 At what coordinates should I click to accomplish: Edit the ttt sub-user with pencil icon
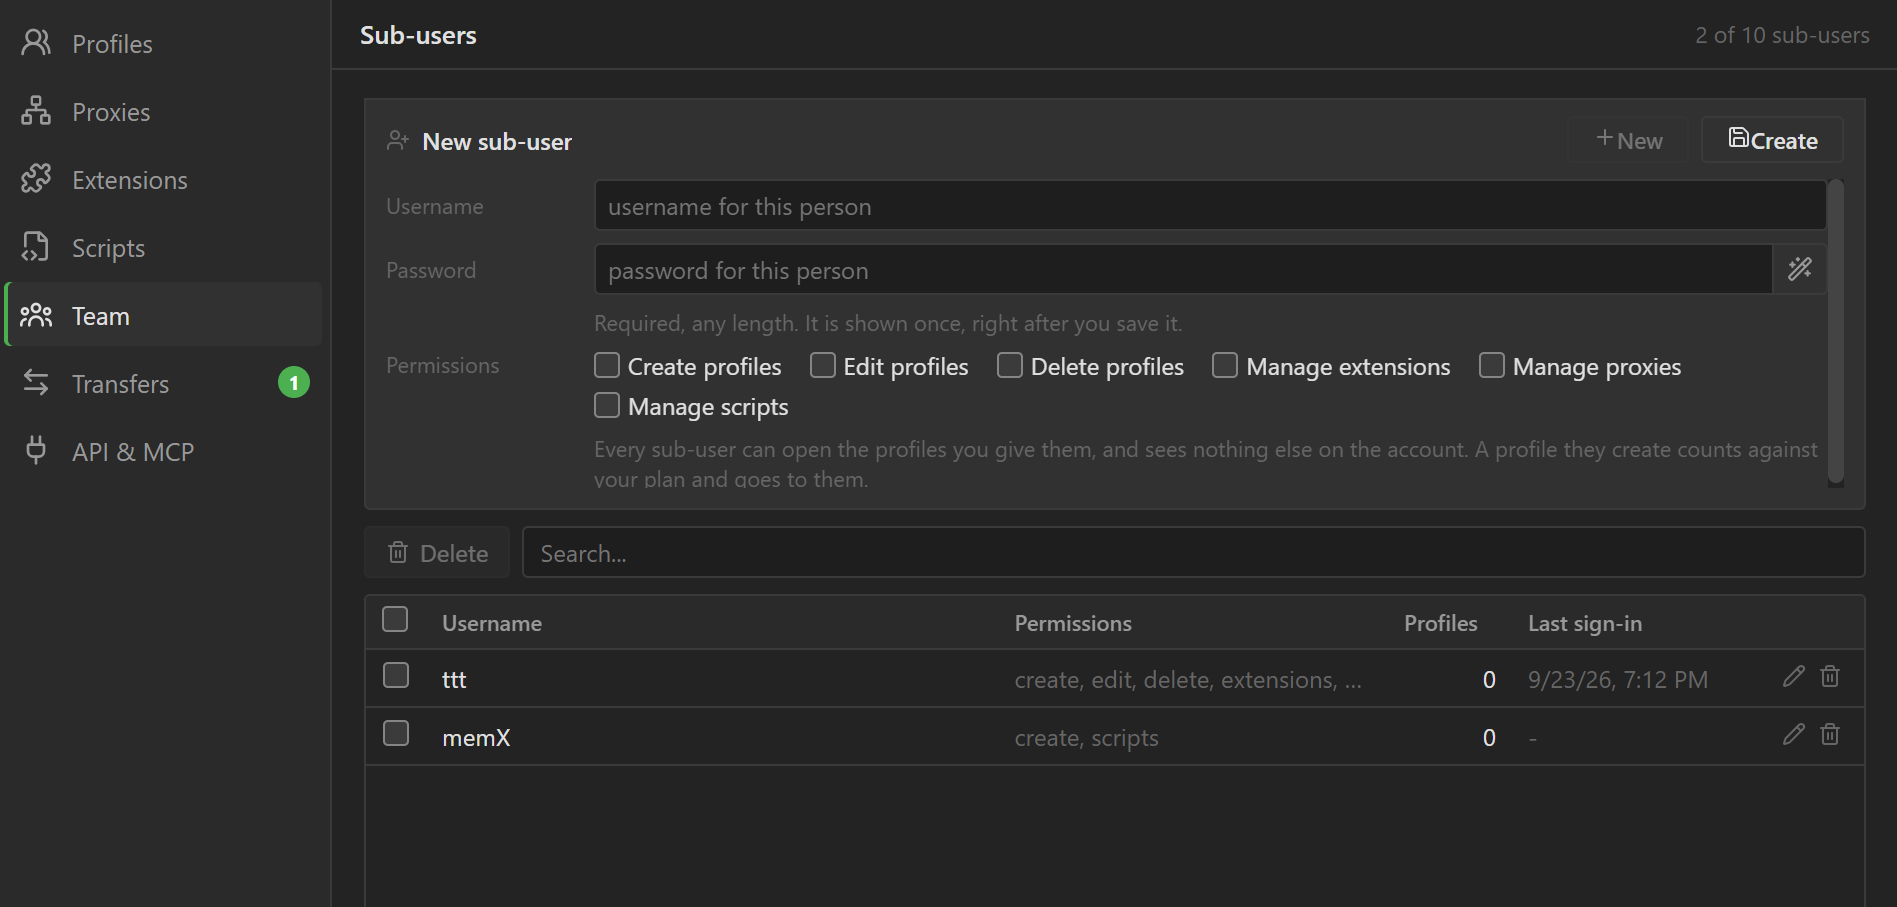point(1794,677)
